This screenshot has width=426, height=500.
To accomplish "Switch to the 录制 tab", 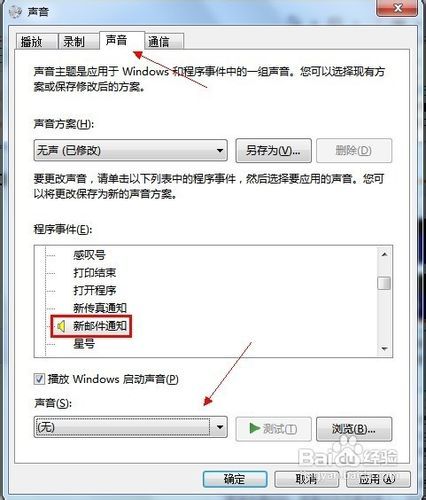I will (74, 42).
